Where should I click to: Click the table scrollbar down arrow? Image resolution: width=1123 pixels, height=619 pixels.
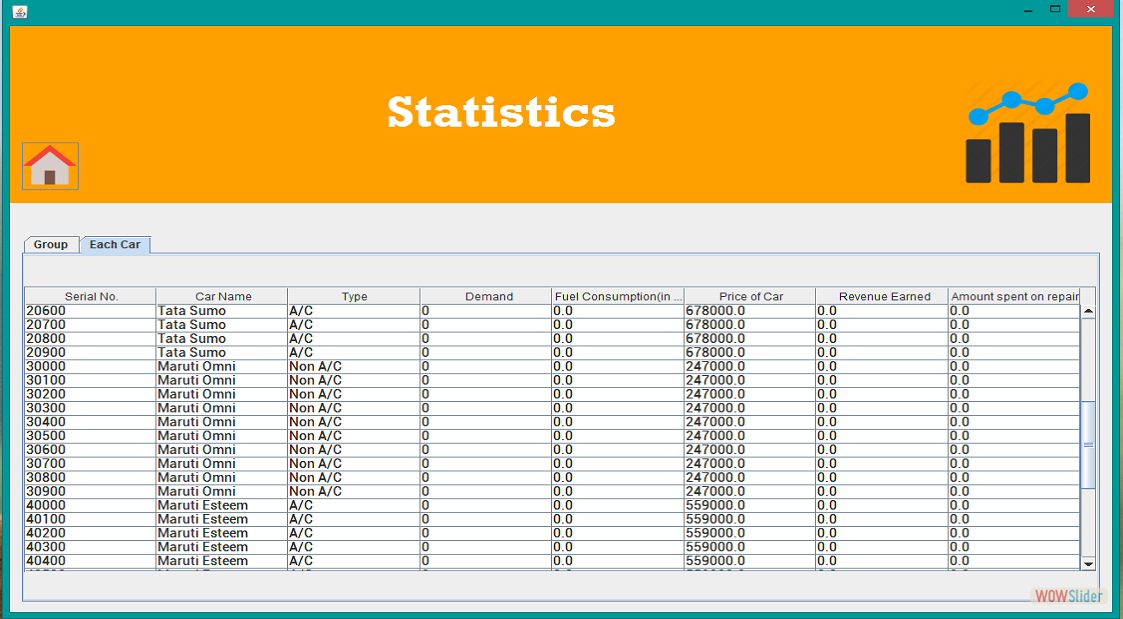tap(1088, 564)
